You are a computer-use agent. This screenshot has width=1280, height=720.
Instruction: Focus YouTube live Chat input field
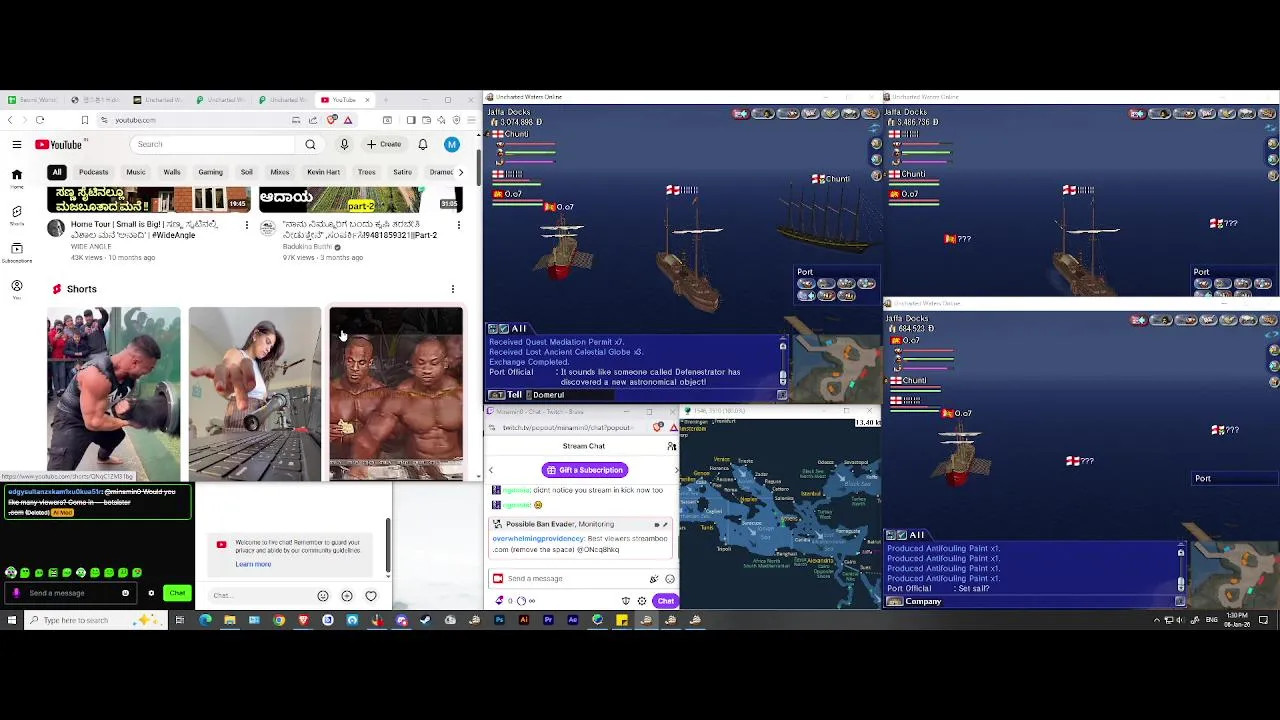click(260, 596)
